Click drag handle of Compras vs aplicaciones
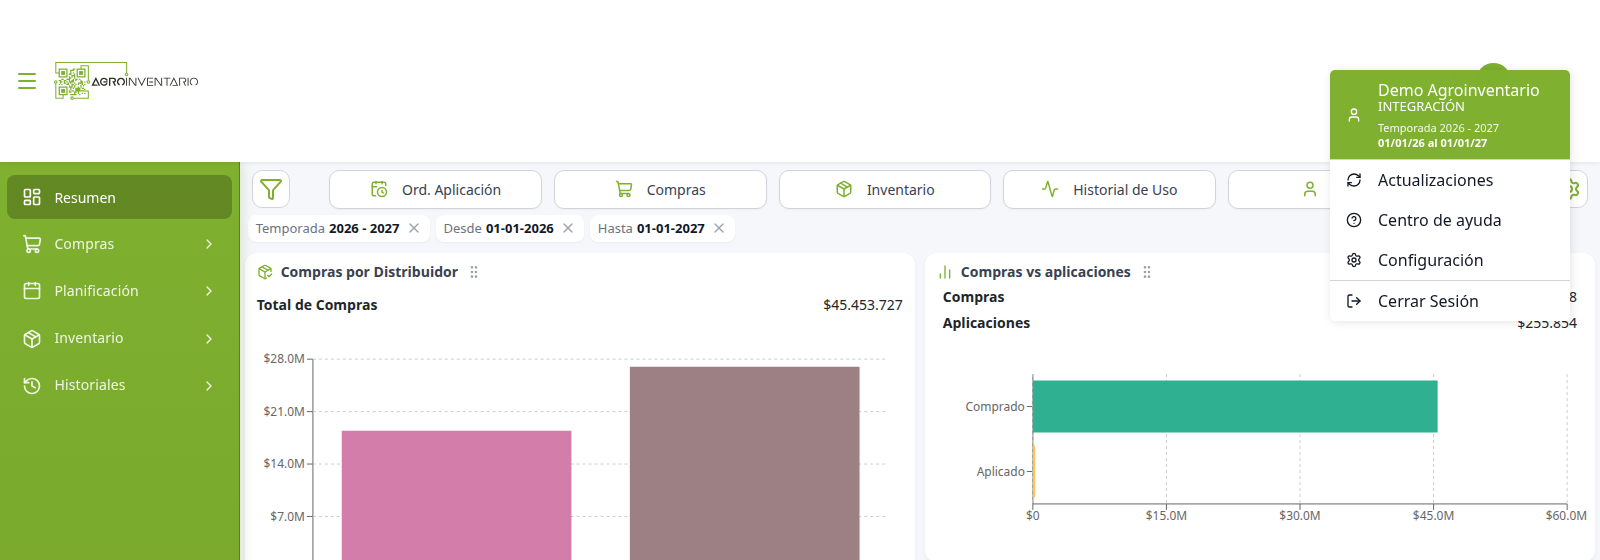Viewport: 1600px width, 560px height. coord(1147,272)
